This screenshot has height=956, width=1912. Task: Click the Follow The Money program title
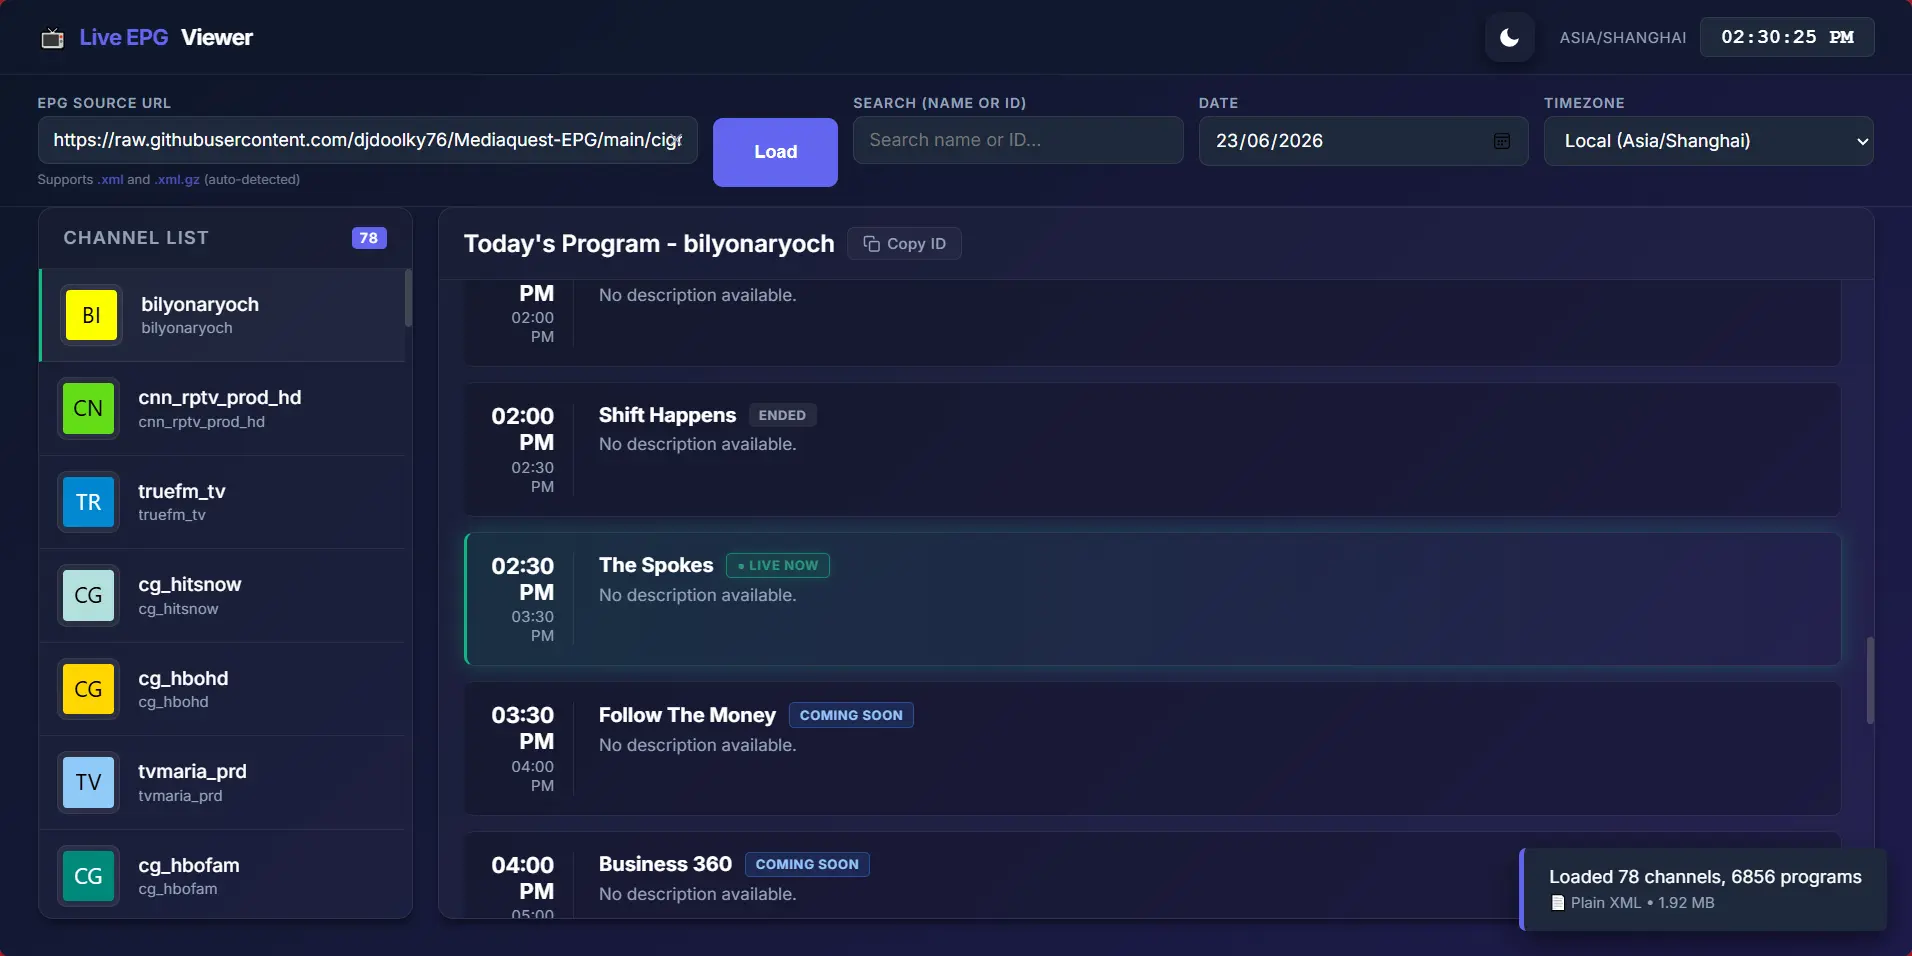687,715
